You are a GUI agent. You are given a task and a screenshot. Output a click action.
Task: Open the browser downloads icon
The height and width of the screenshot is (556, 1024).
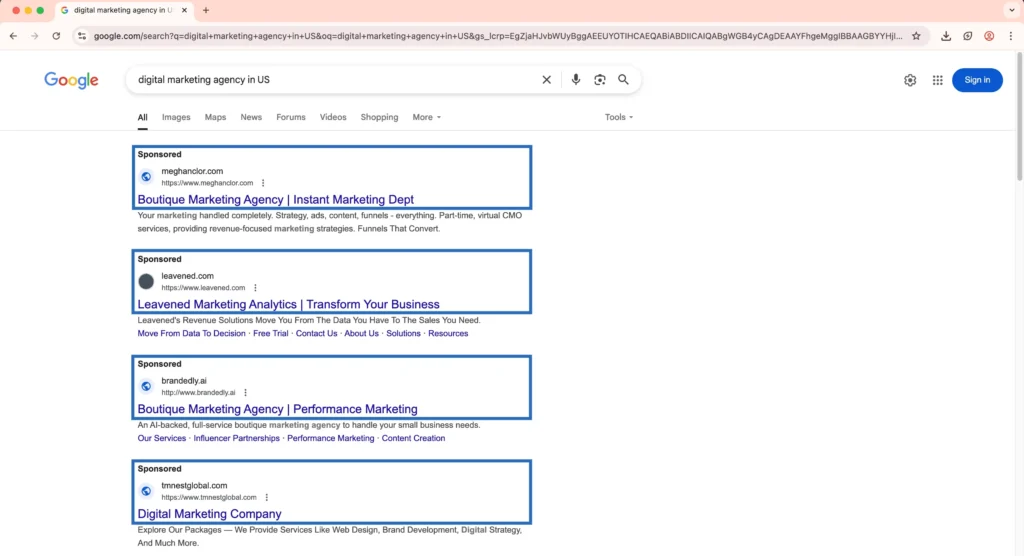946,36
